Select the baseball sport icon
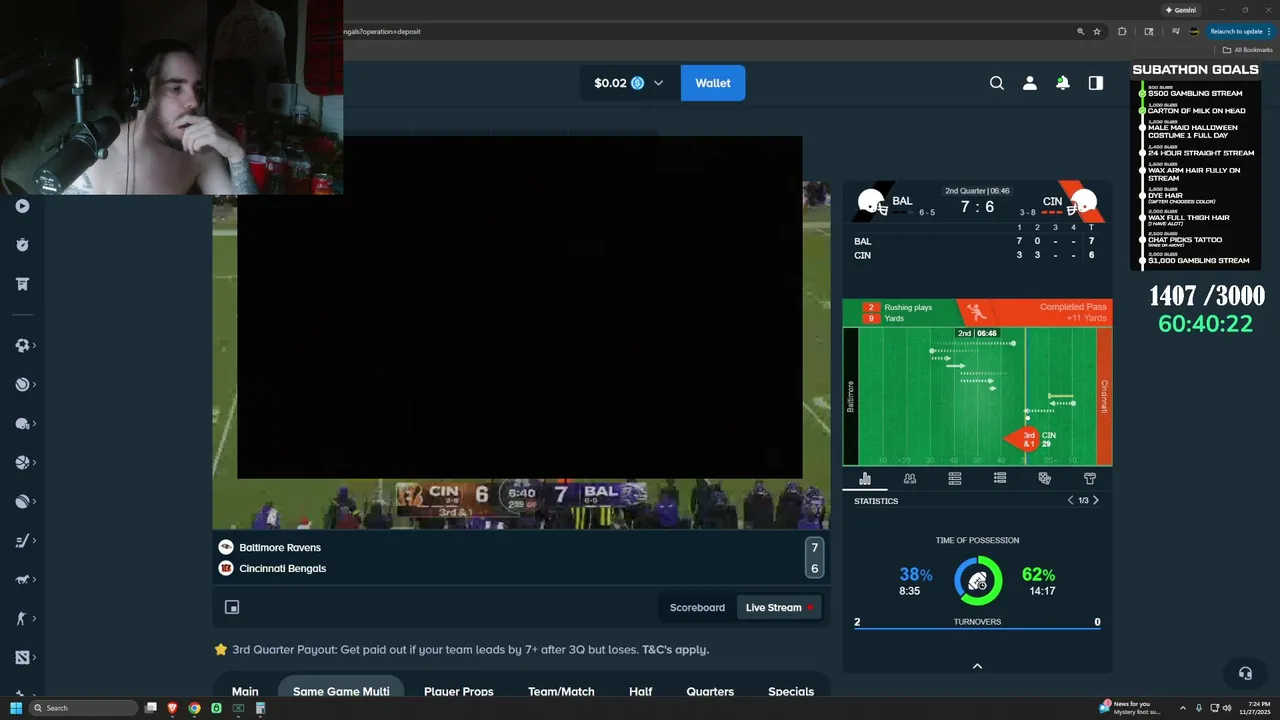The width and height of the screenshot is (1280, 720). (x=22, y=502)
